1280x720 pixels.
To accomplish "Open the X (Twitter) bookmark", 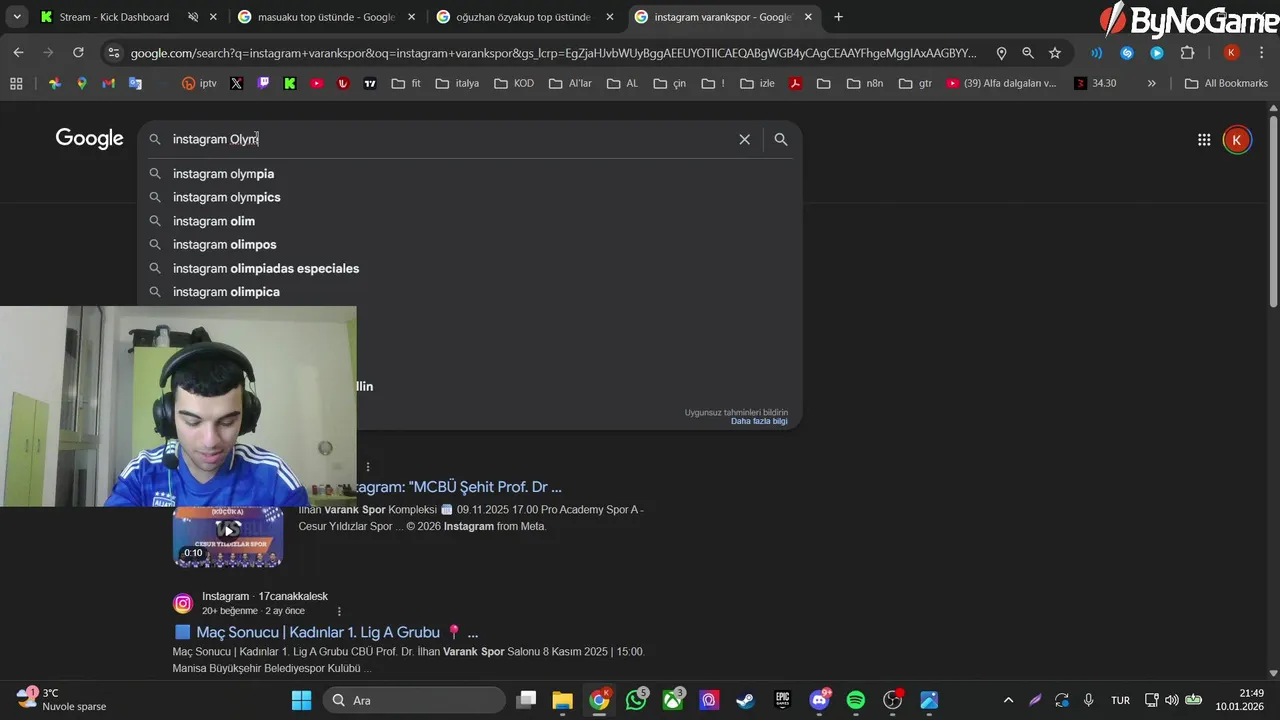I will point(236,83).
